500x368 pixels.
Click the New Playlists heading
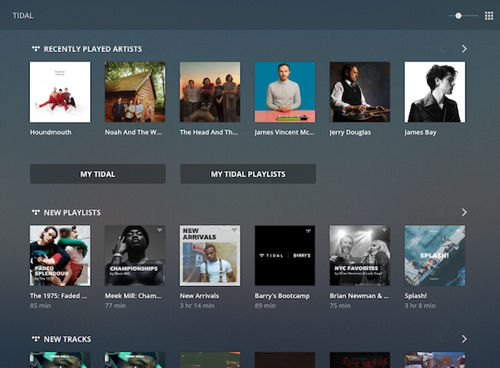(72, 212)
